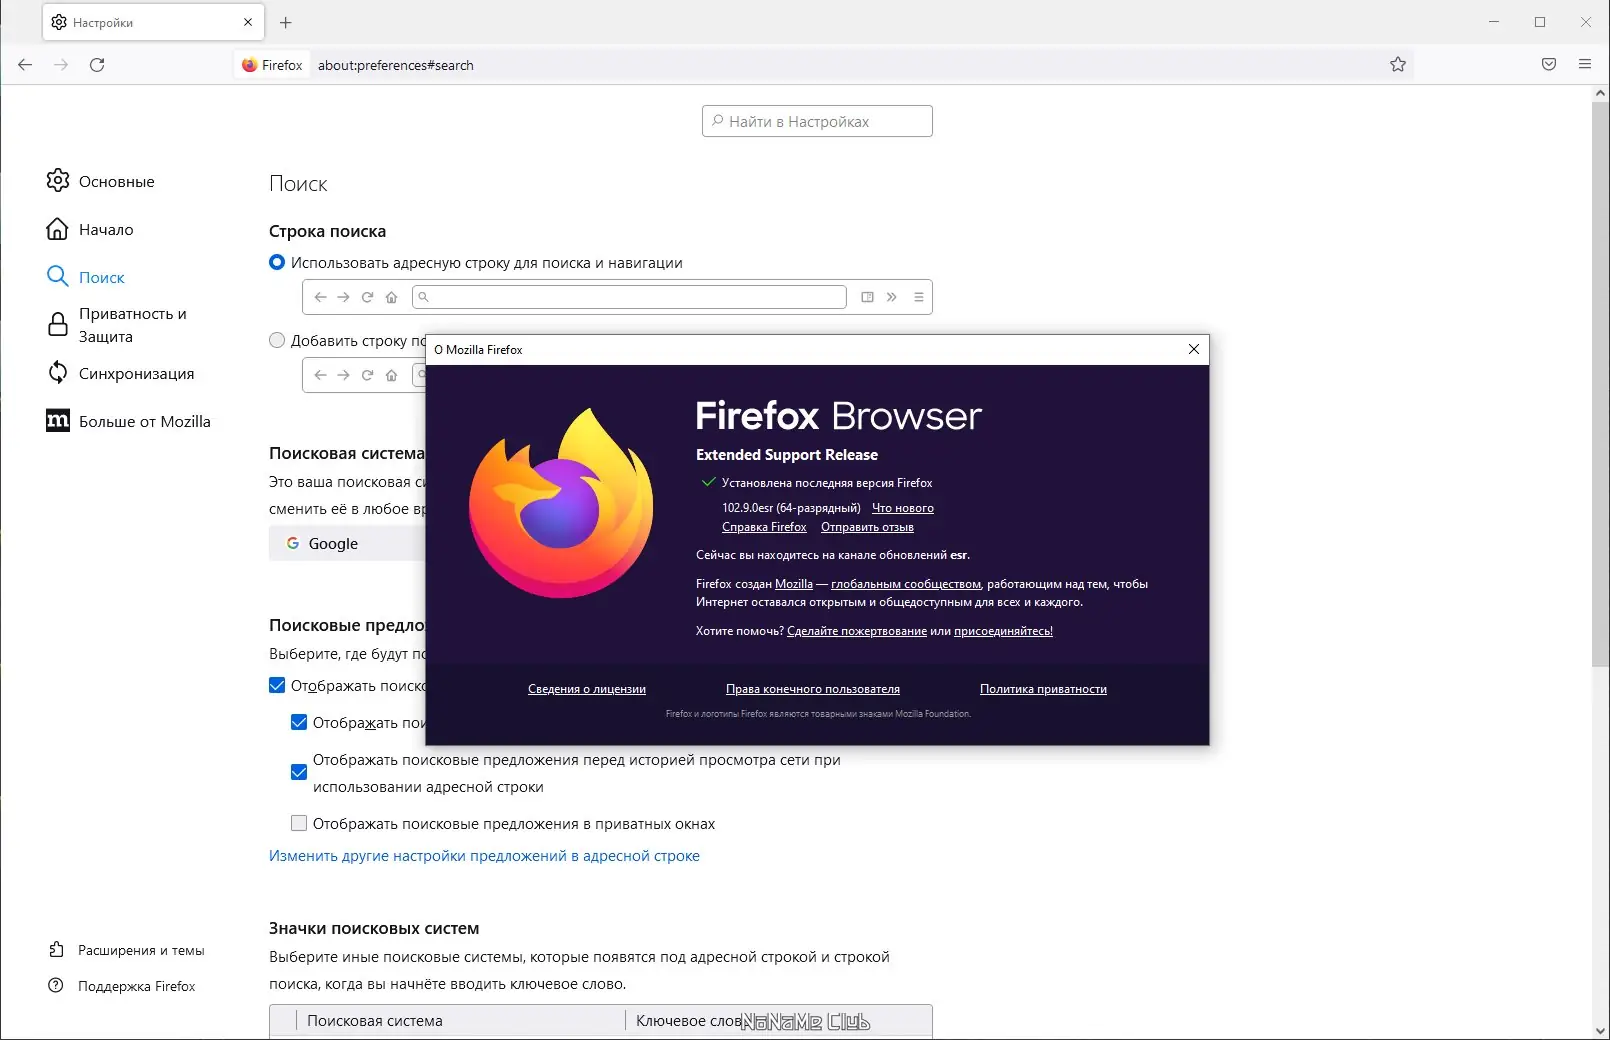Click the Поисковая система column header
1610x1040 pixels.
tap(375, 1021)
